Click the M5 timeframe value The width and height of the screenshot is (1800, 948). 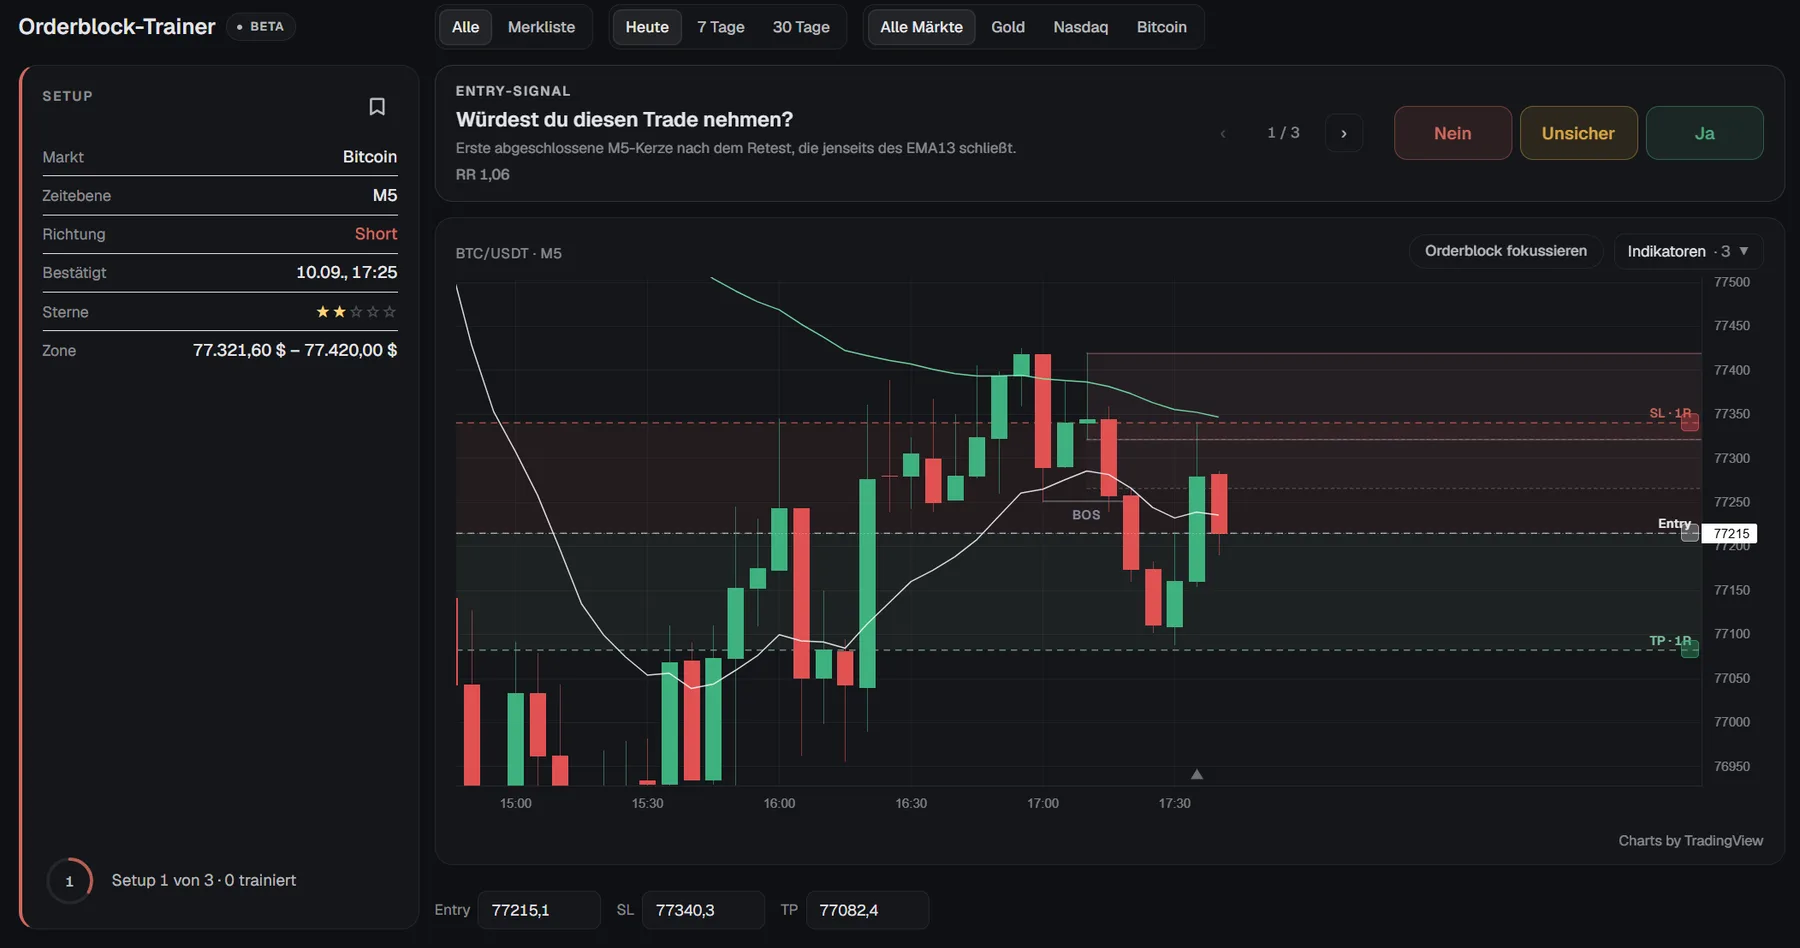tap(385, 195)
